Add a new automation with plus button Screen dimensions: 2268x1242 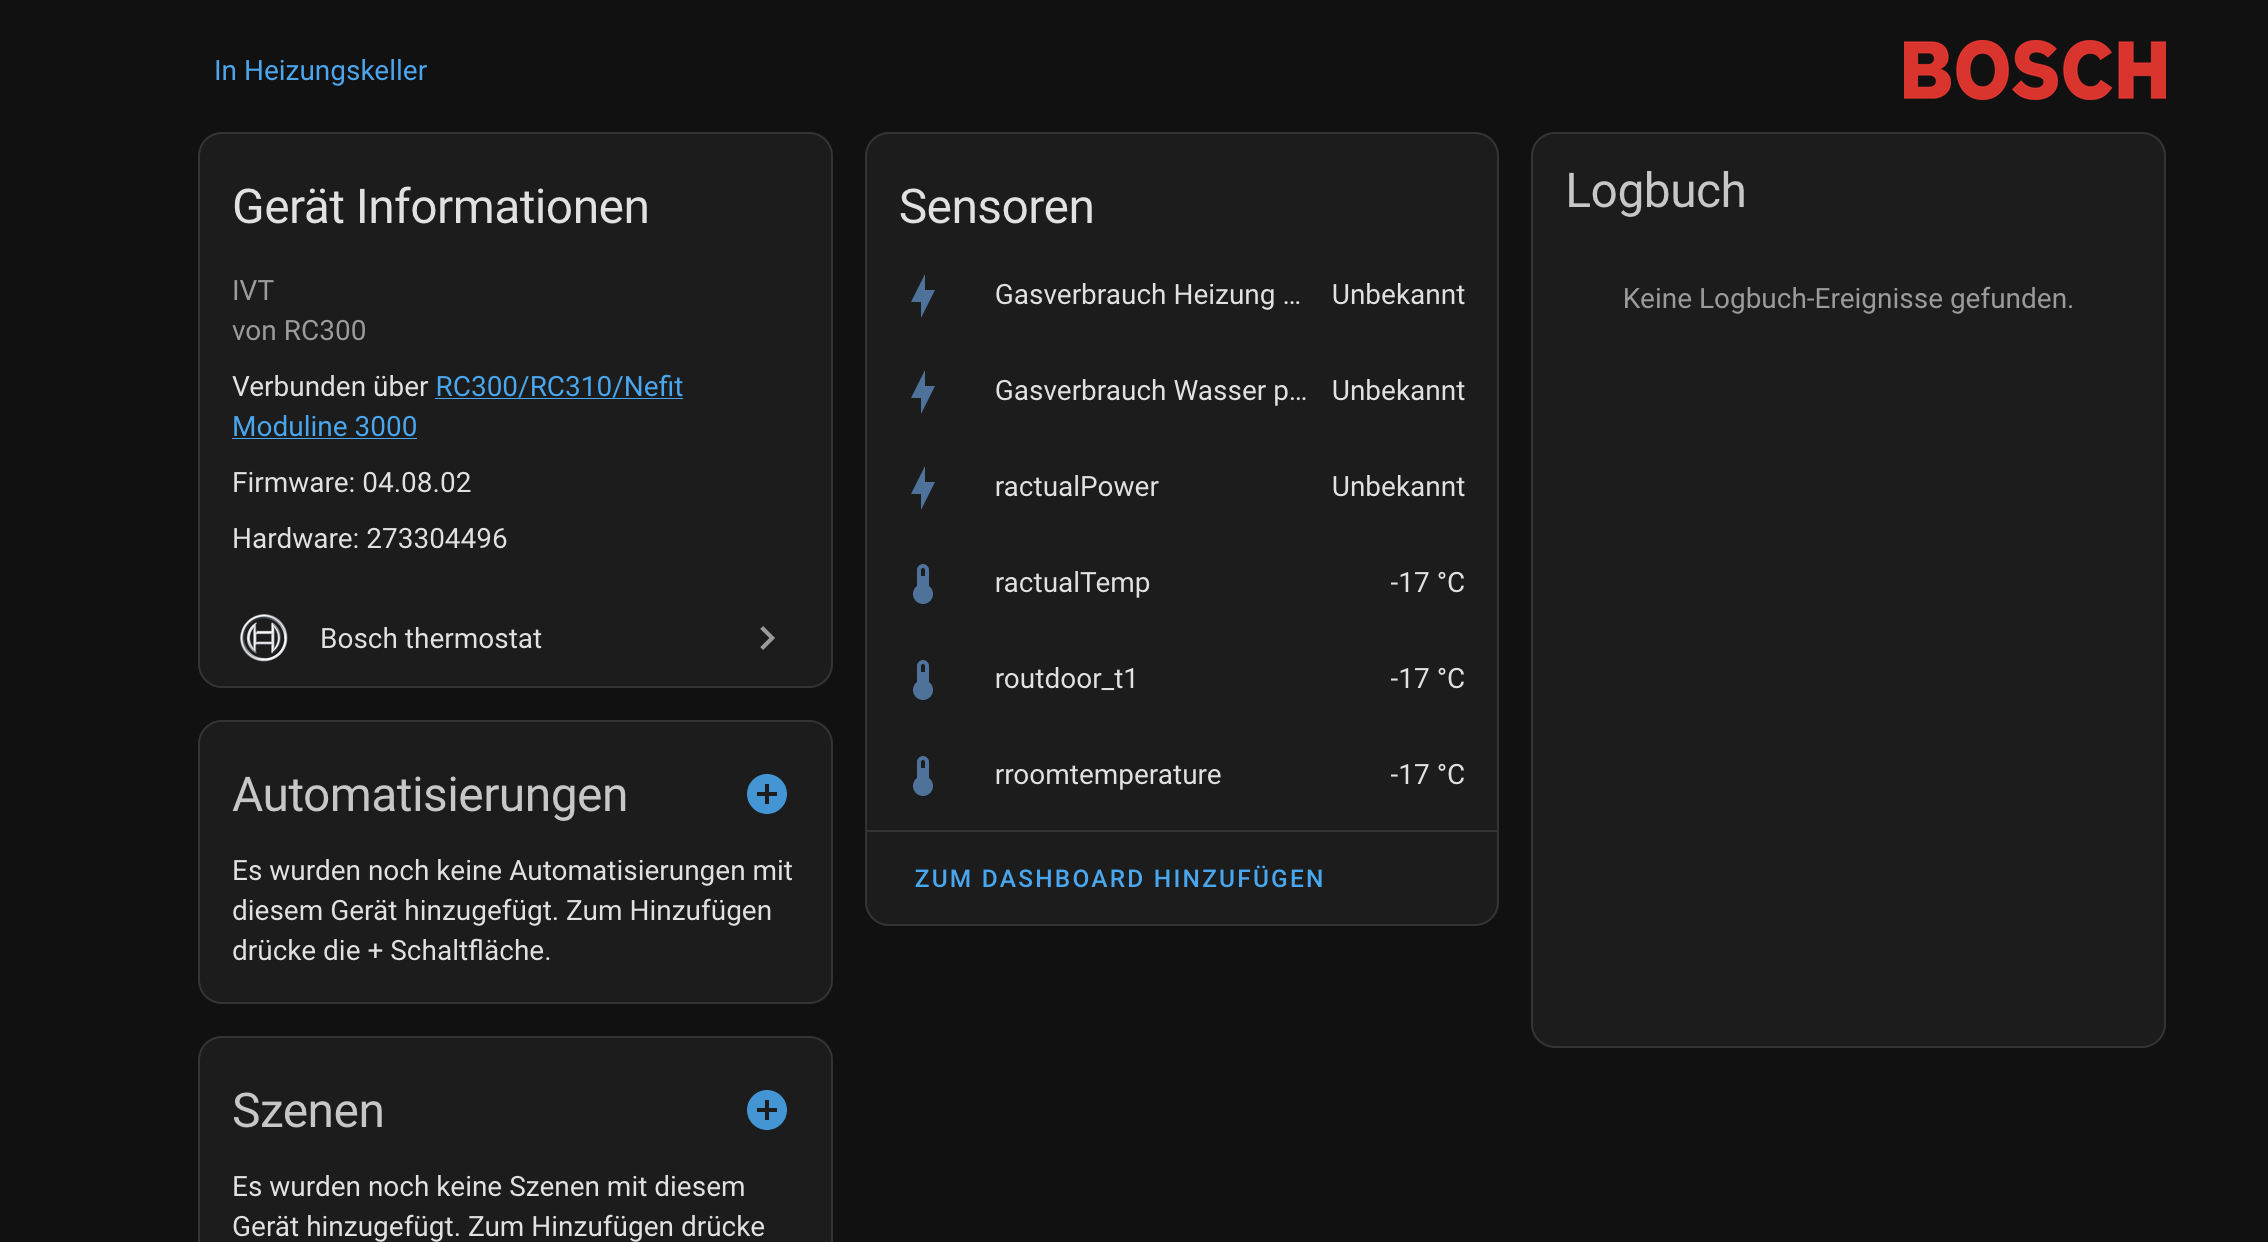(x=767, y=794)
